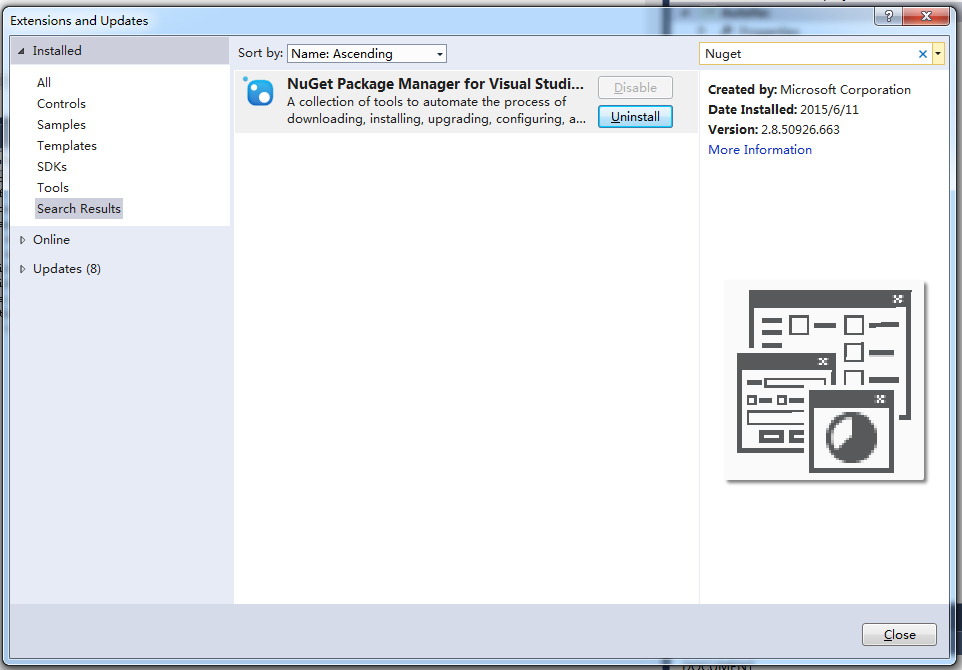Open the More Information link
The image size is (962, 670).
[760, 150]
